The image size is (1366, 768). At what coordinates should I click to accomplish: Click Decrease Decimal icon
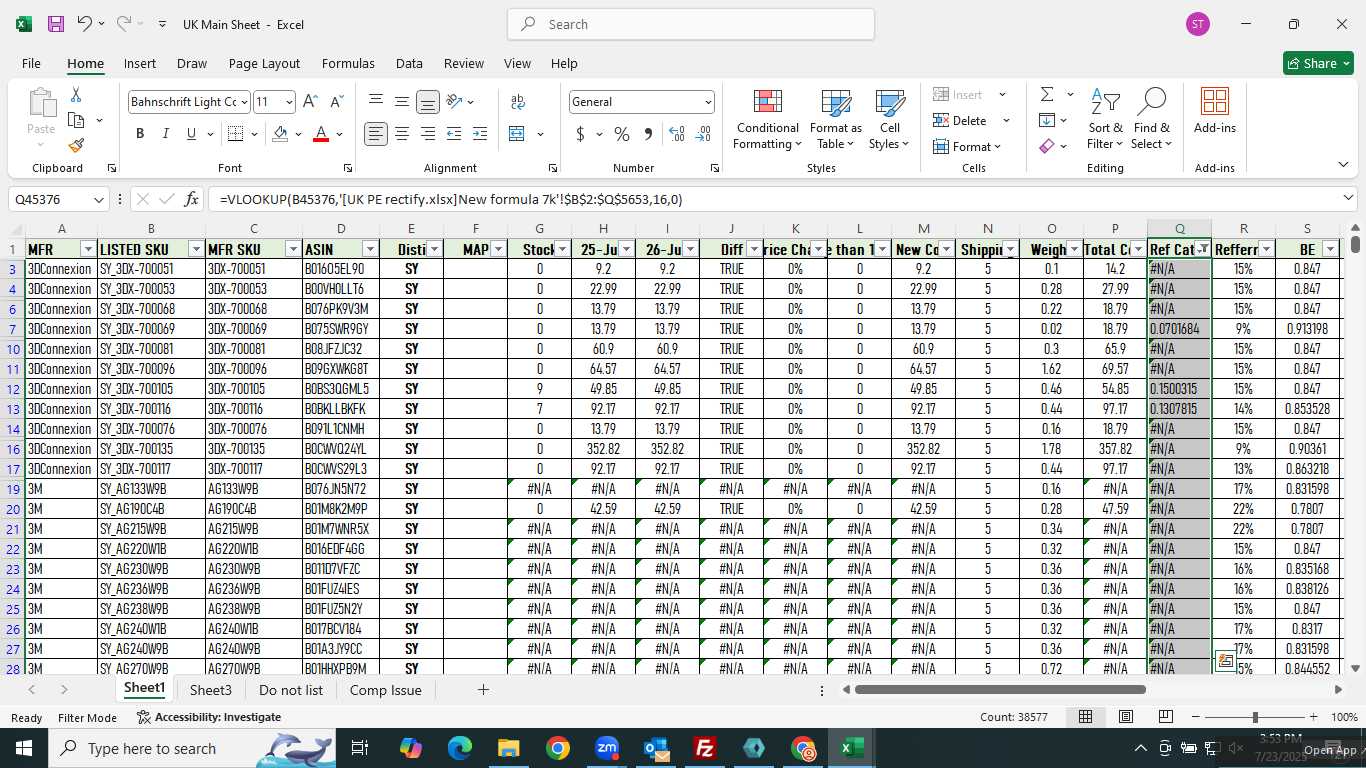pos(703,134)
